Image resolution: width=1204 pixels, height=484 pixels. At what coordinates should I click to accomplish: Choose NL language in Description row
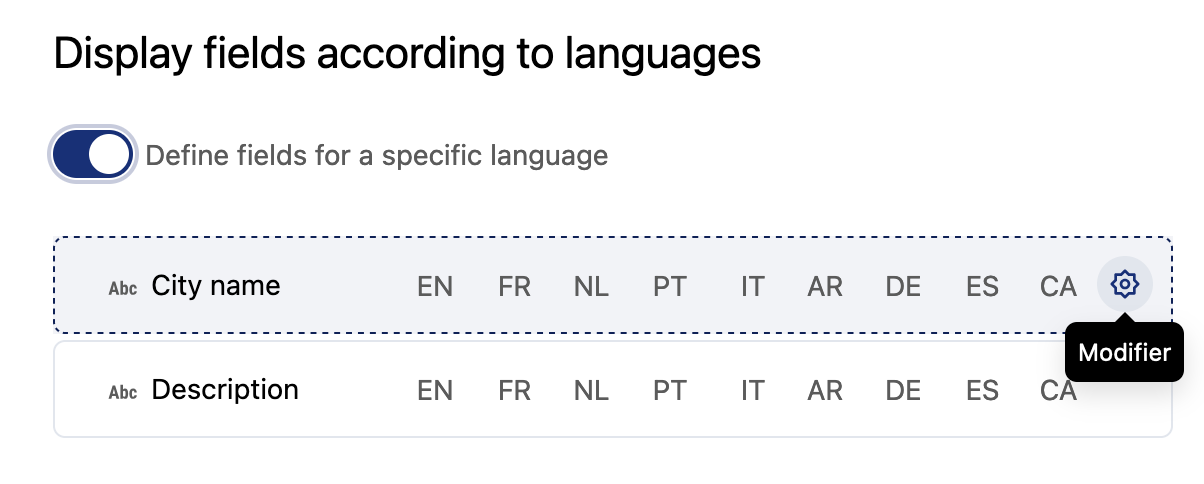coord(591,390)
